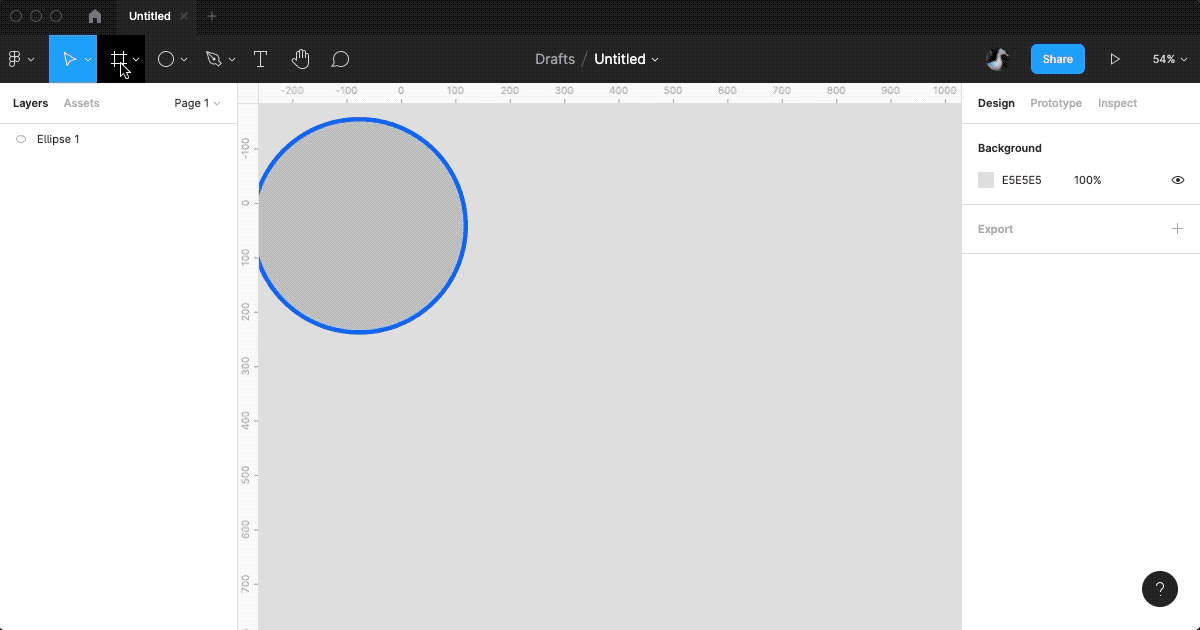
Task: Select the Text tool
Action: pos(260,59)
